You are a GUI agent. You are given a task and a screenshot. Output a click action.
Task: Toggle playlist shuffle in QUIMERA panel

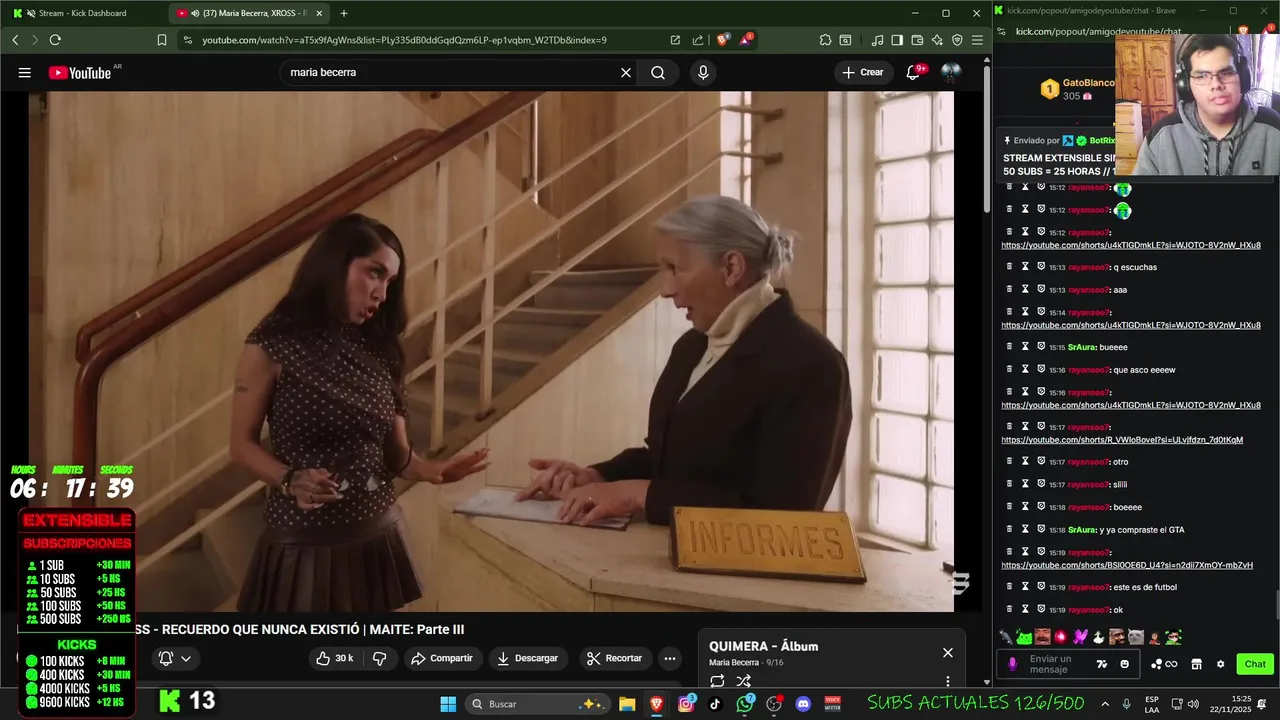744,681
